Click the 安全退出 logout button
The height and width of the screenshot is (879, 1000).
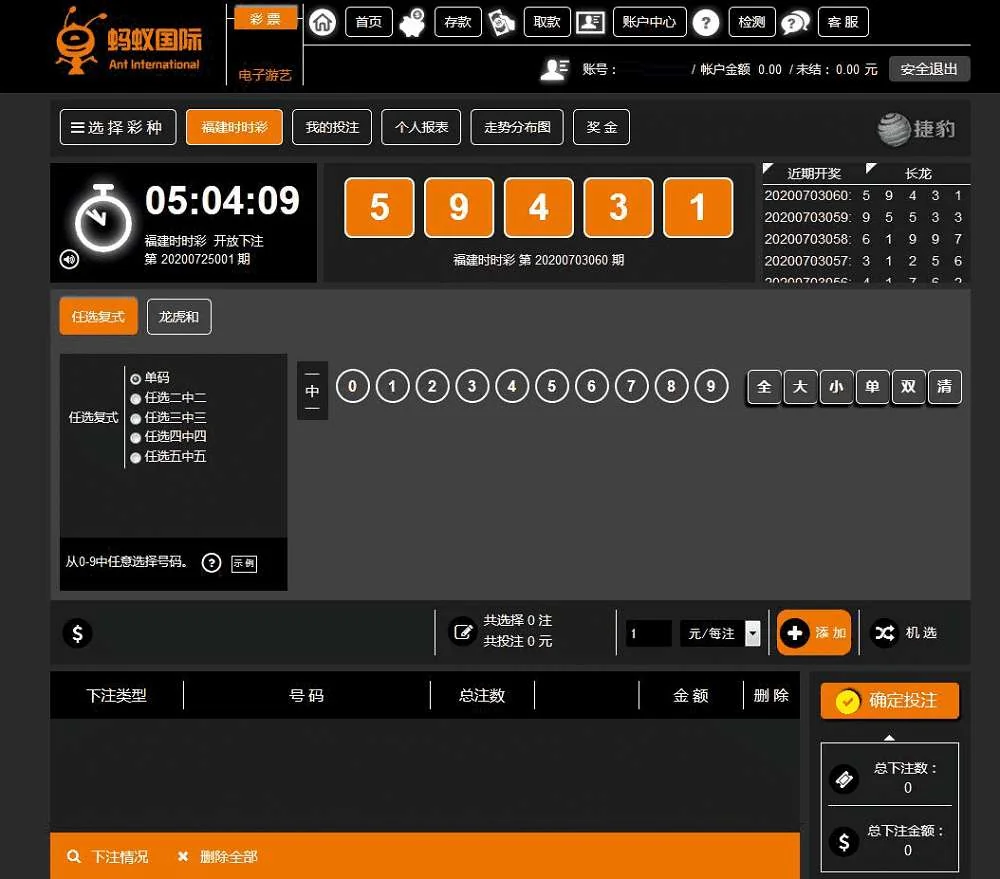[x=929, y=69]
